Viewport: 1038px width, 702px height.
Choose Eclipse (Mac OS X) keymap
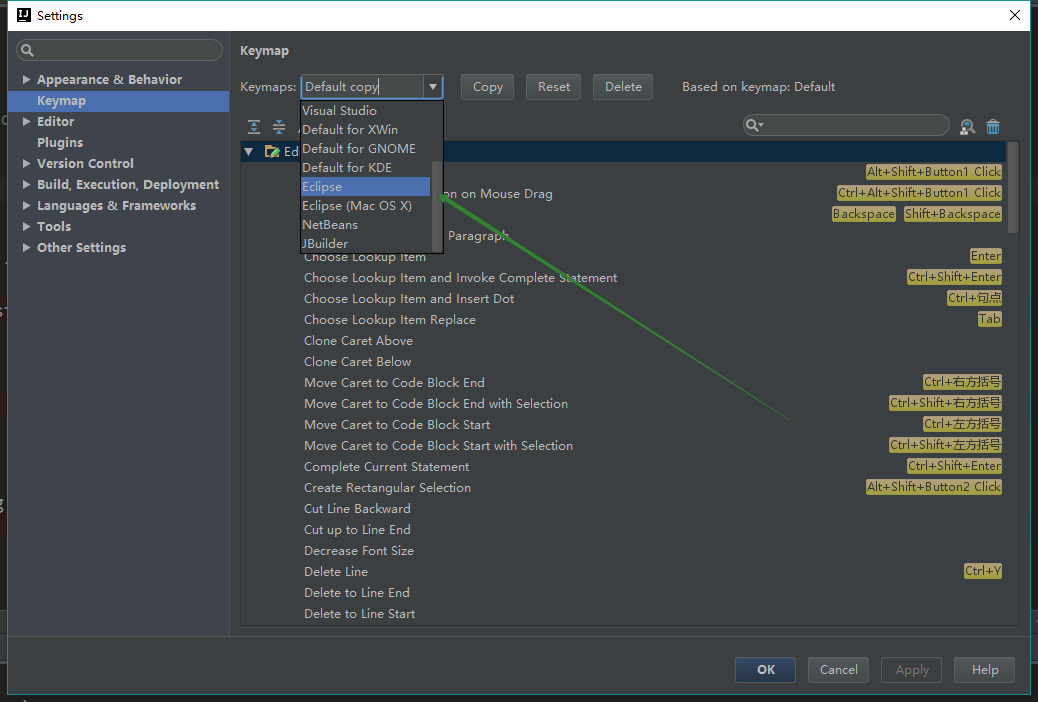[x=366, y=206]
